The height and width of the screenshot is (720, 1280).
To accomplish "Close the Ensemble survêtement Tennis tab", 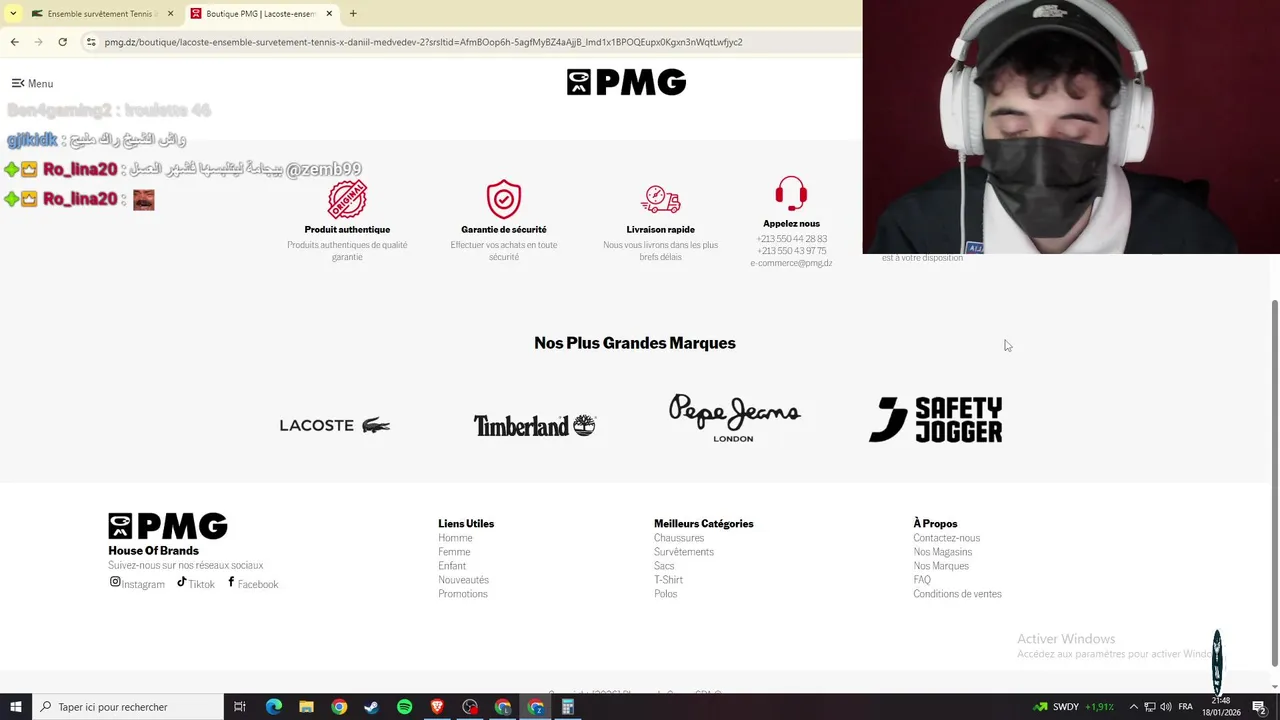I will [x=170, y=14].
